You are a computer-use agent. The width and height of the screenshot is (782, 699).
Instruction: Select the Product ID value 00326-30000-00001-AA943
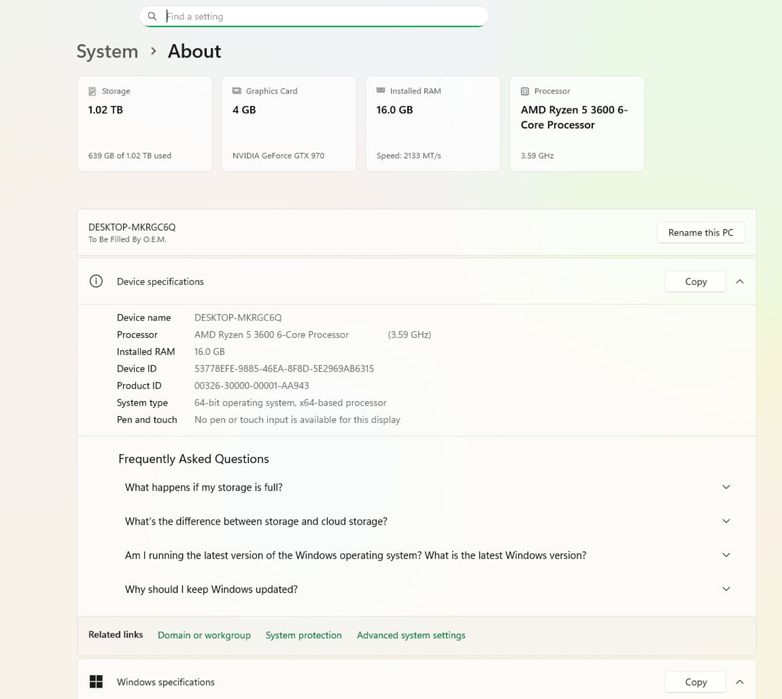[252, 385]
